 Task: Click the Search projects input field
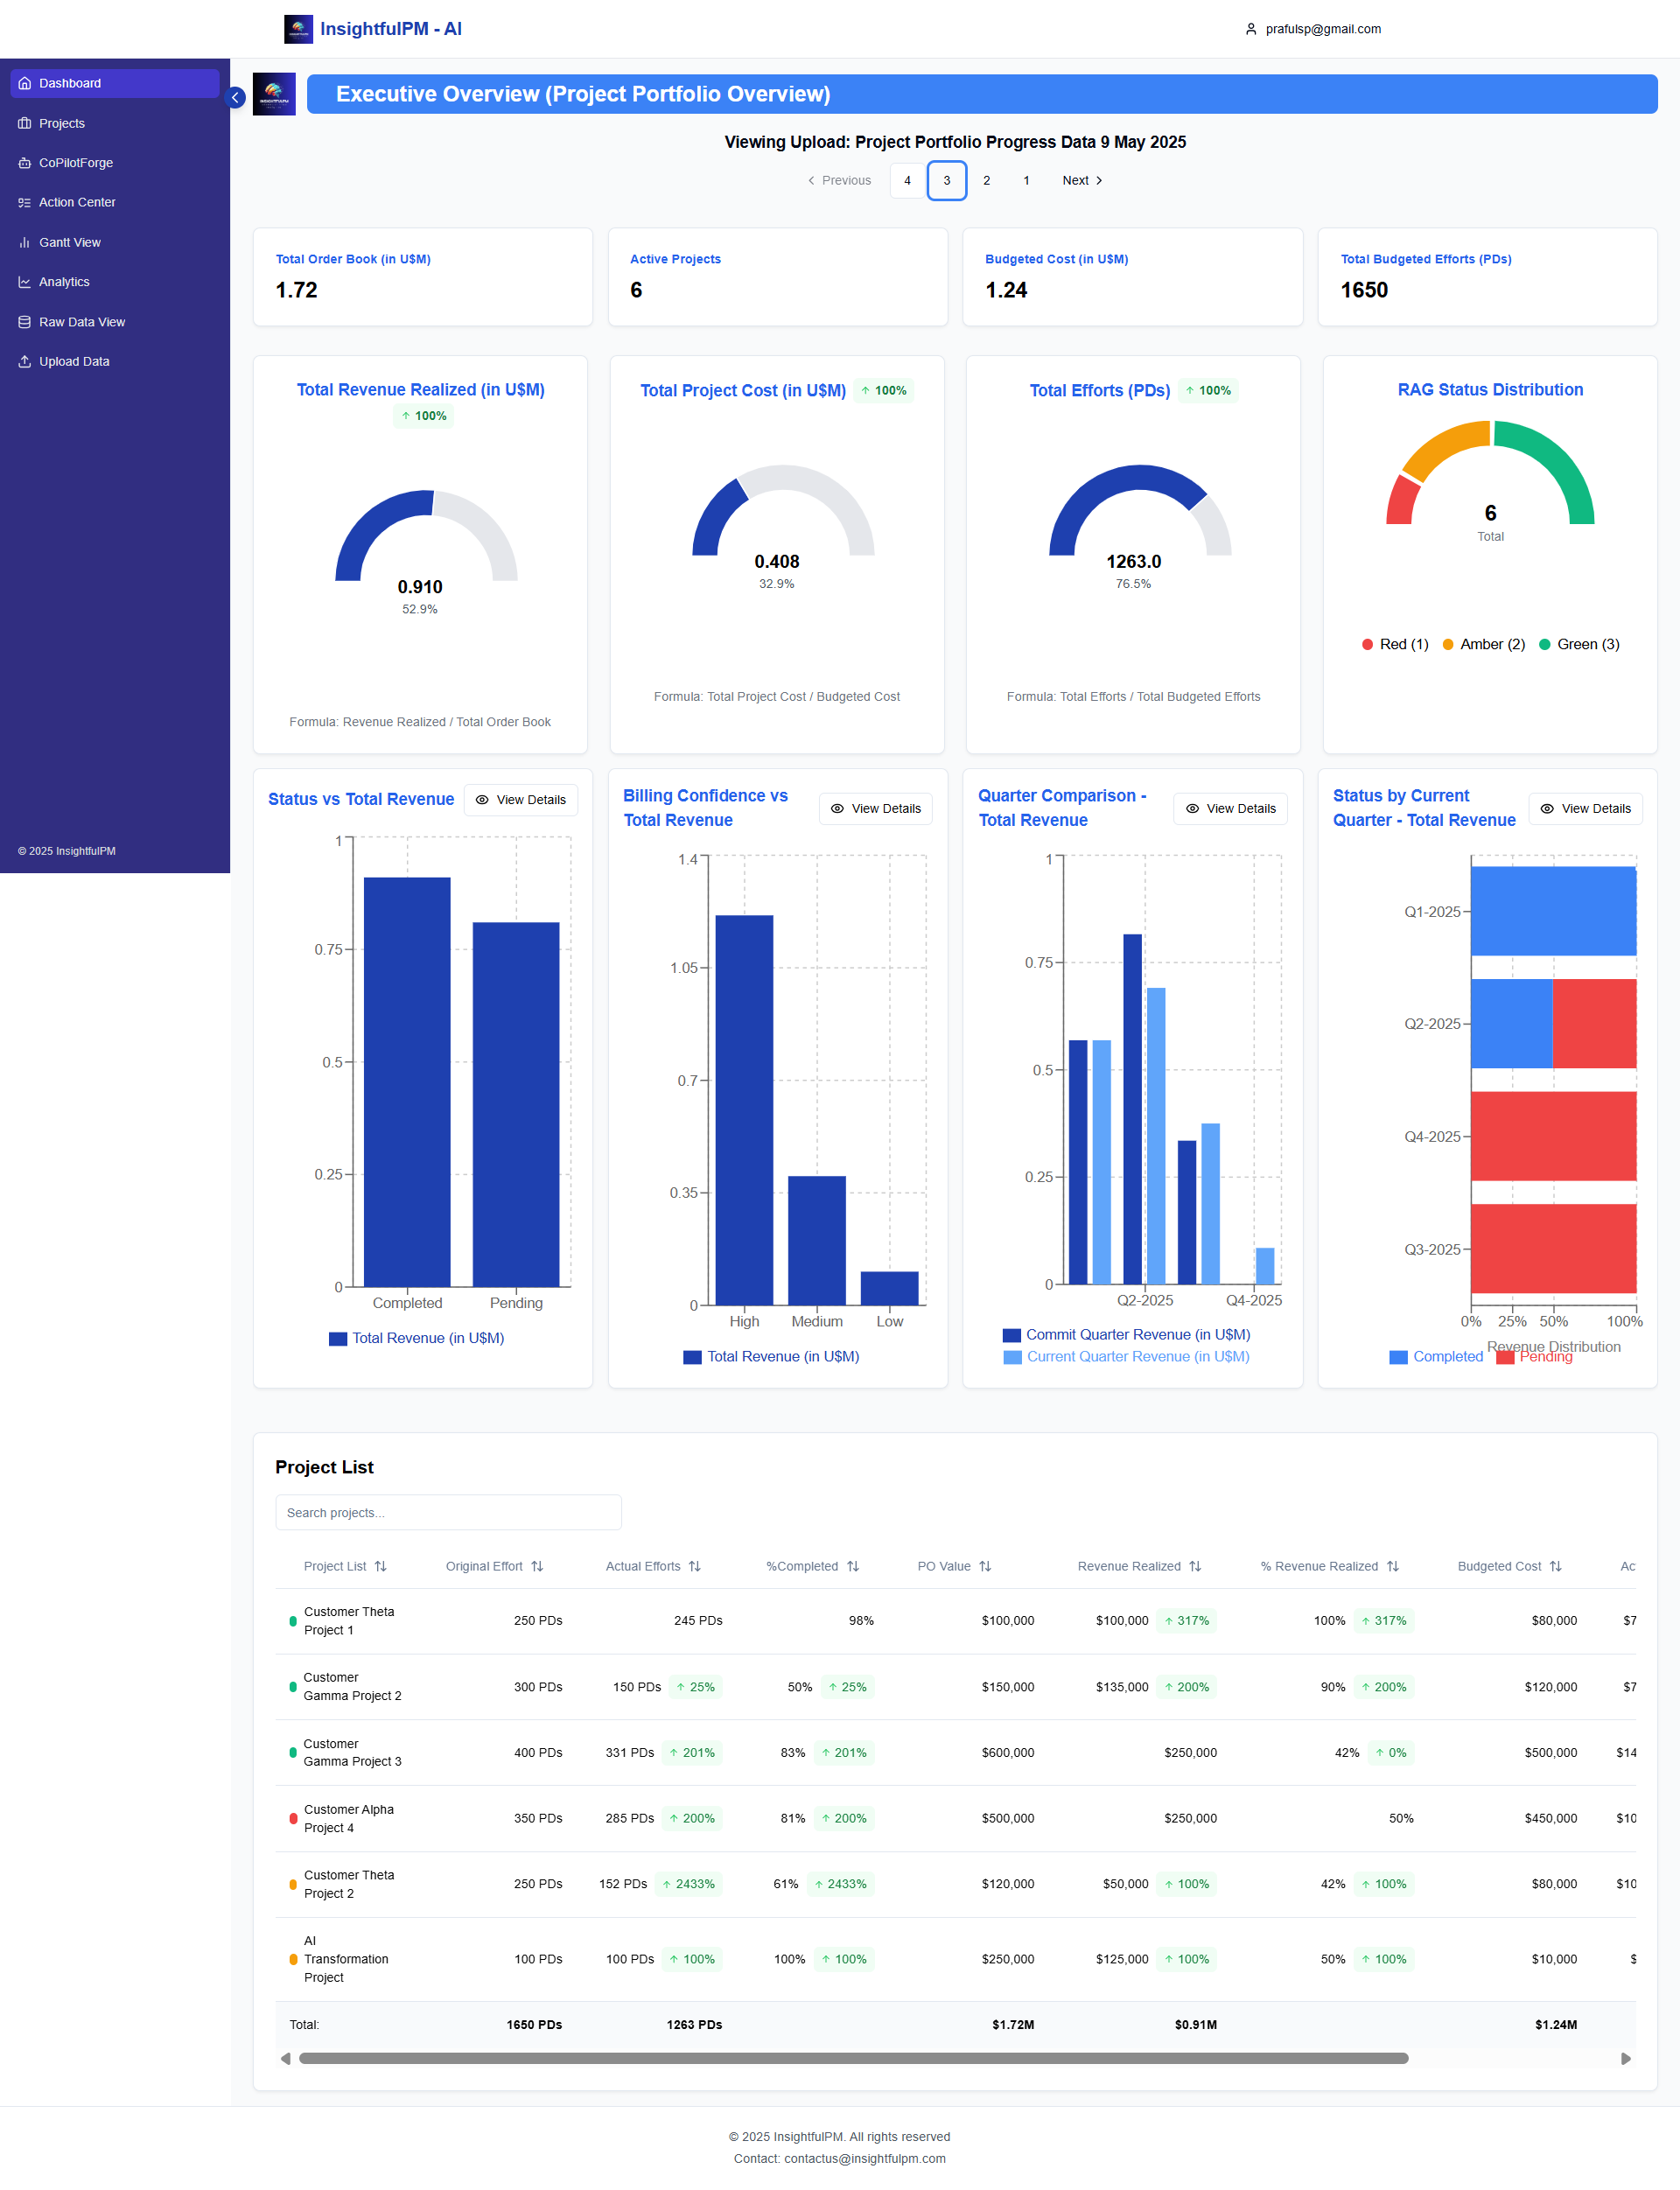pyautogui.click(x=448, y=1512)
